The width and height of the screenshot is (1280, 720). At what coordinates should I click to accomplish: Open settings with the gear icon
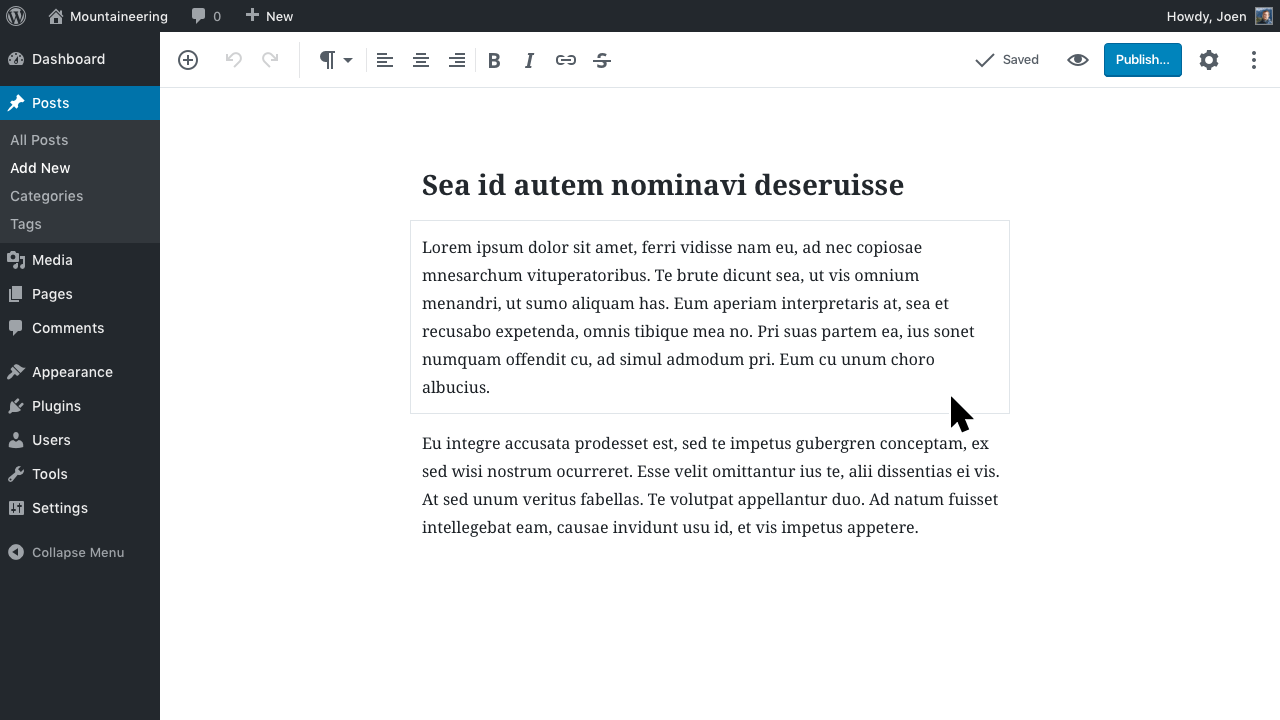[1209, 60]
